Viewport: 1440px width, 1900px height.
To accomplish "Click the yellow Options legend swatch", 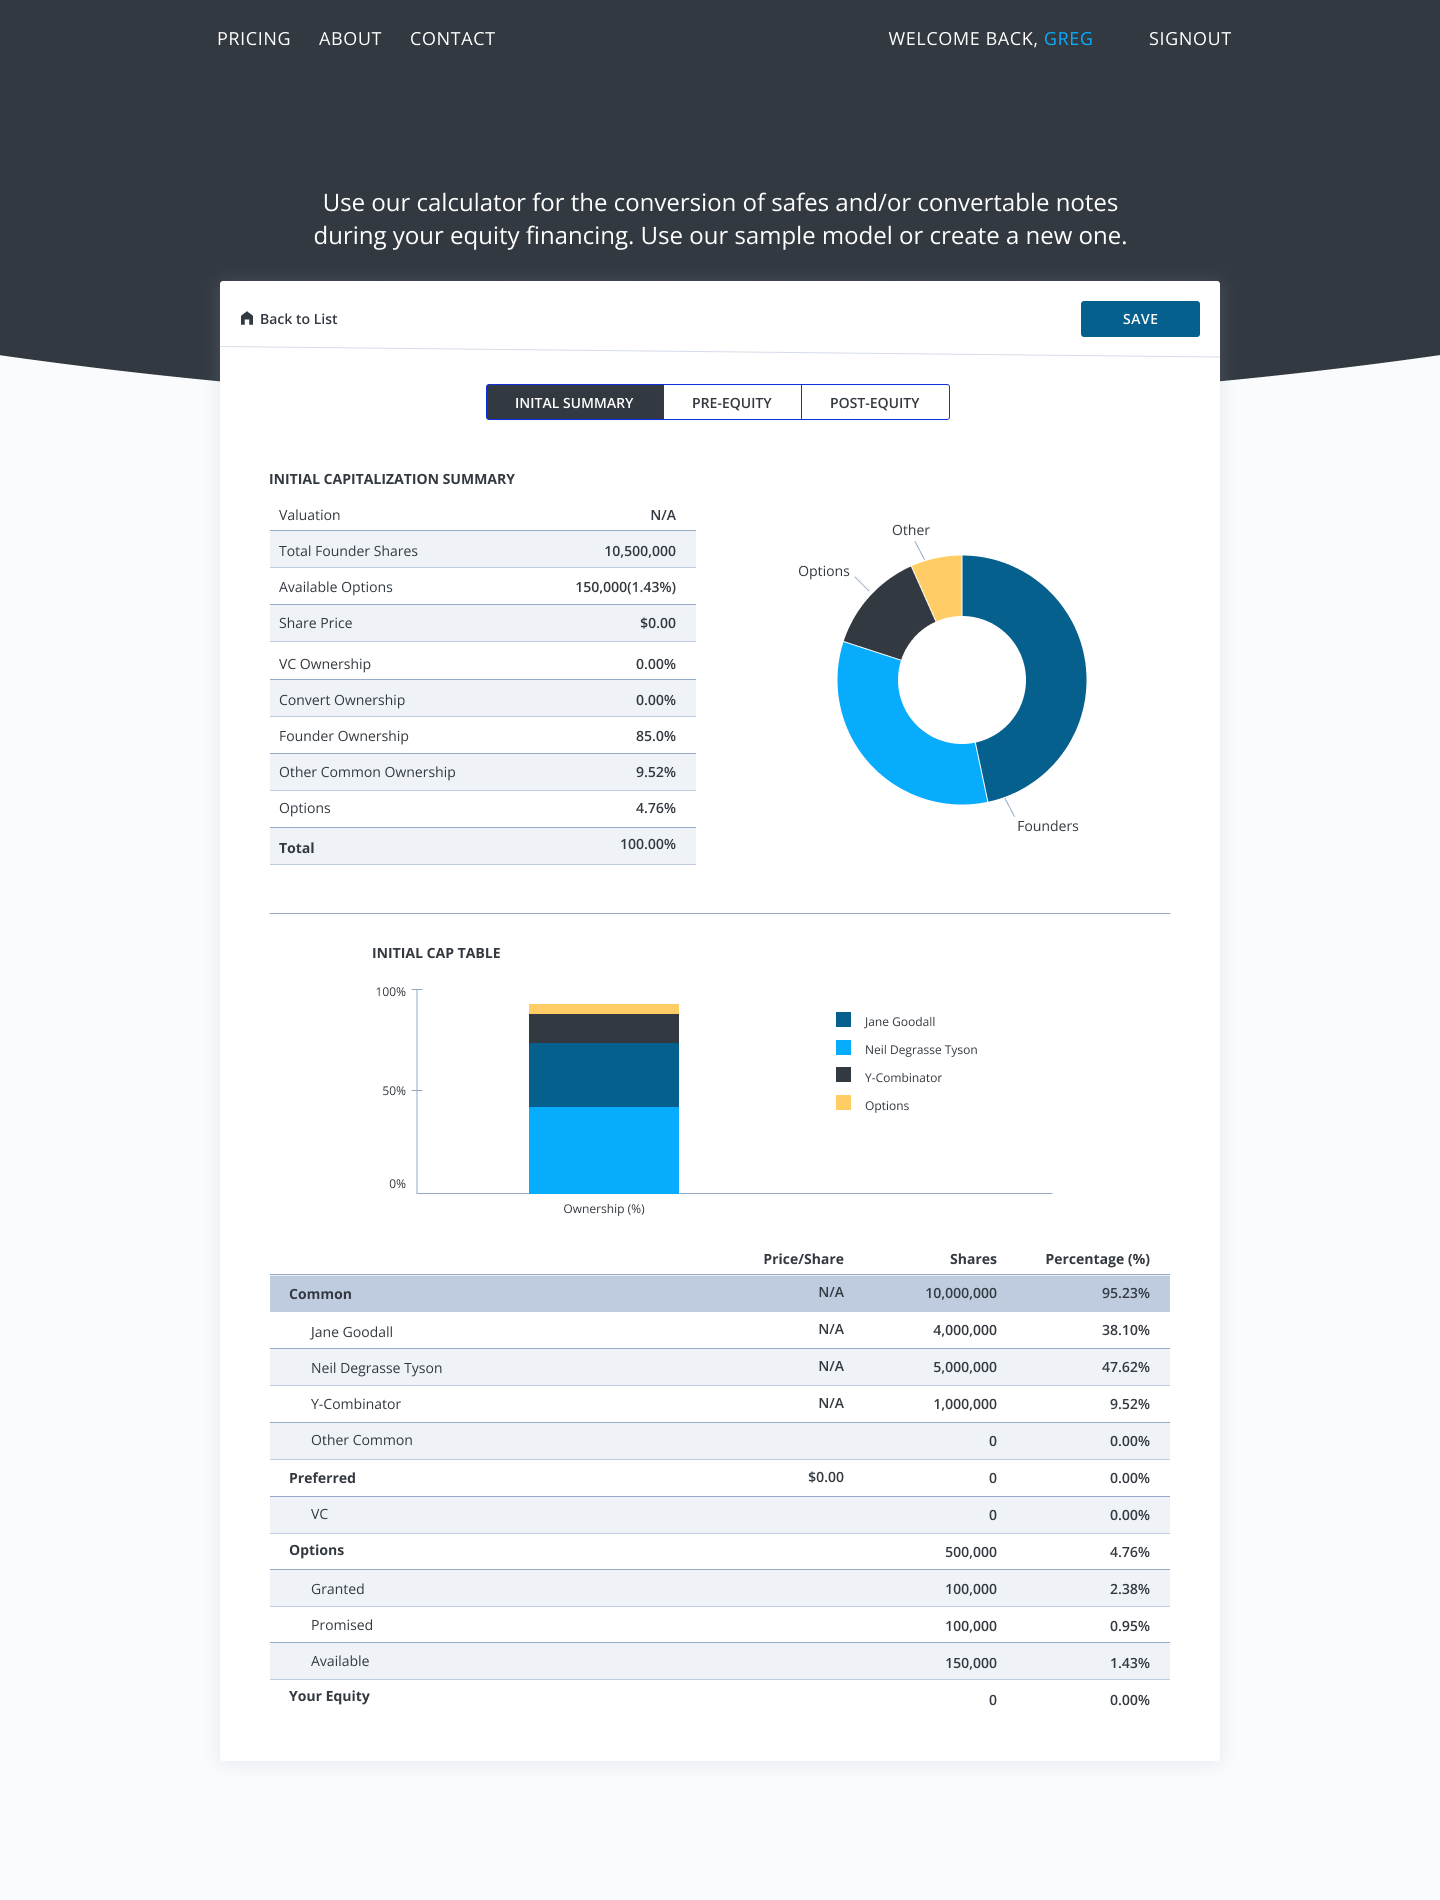I will (x=843, y=1103).
